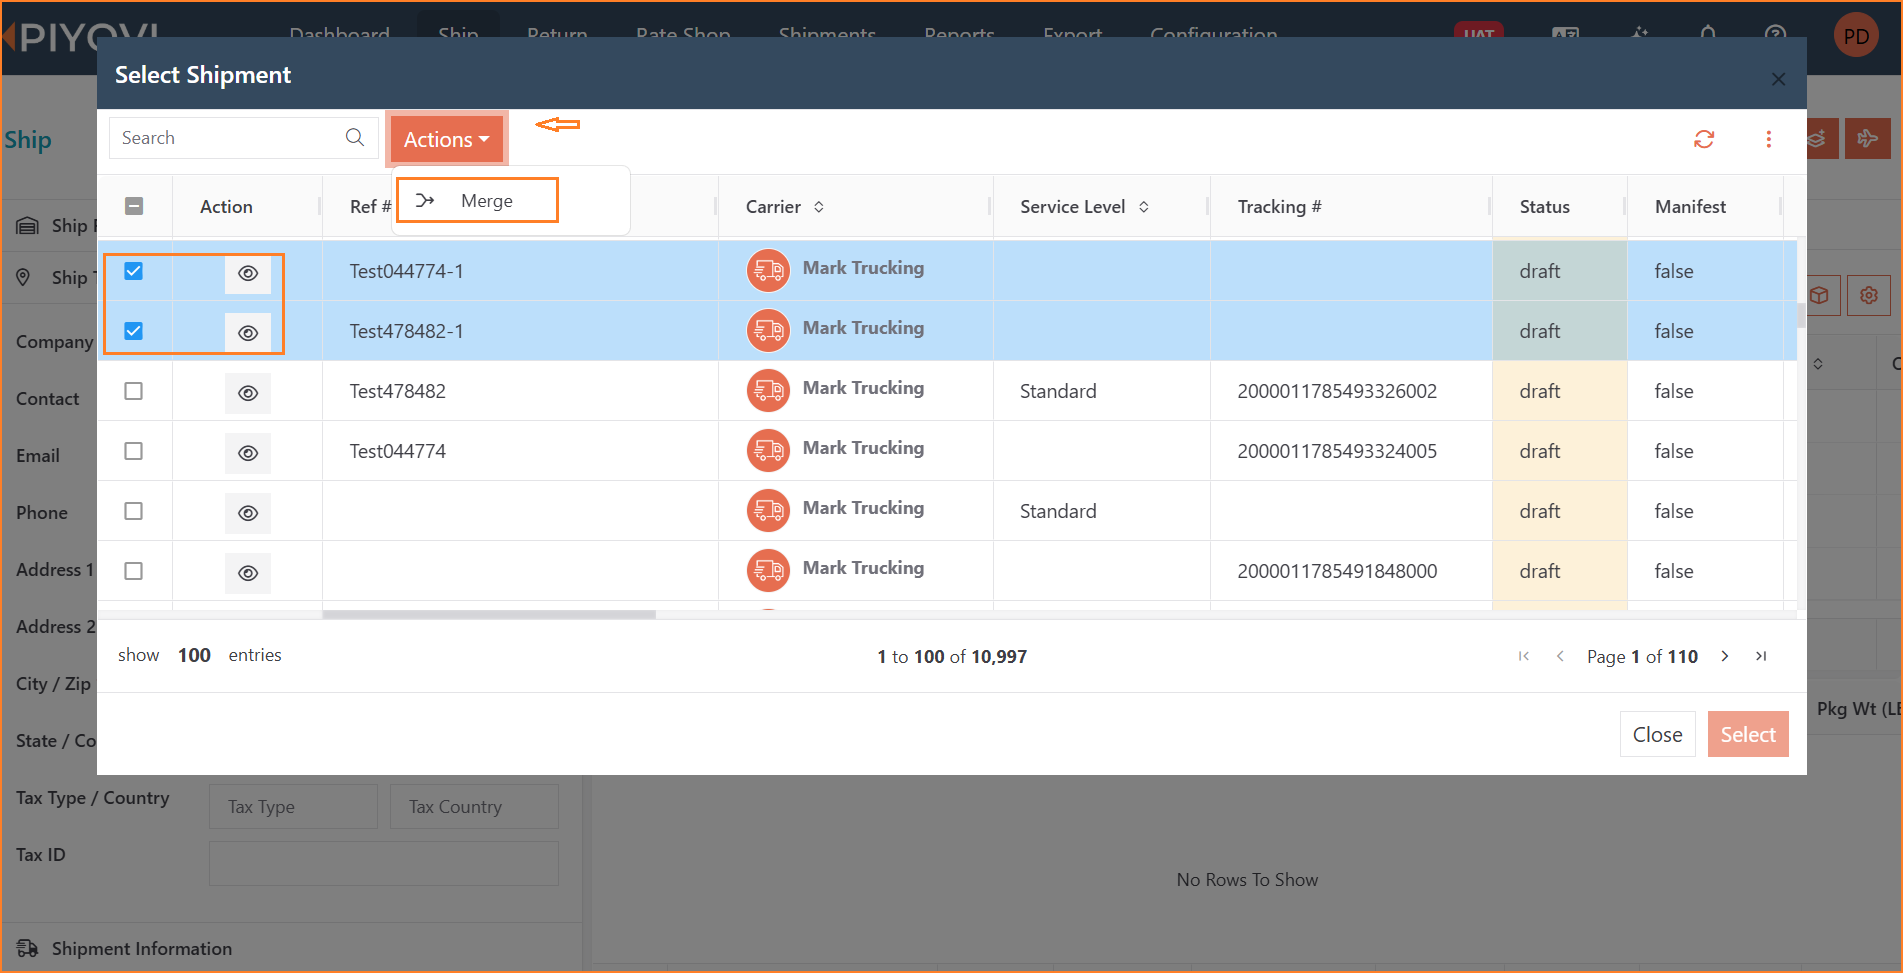Close the Select Shipment dialog with X
This screenshot has width=1903, height=973.
[x=1778, y=79]
